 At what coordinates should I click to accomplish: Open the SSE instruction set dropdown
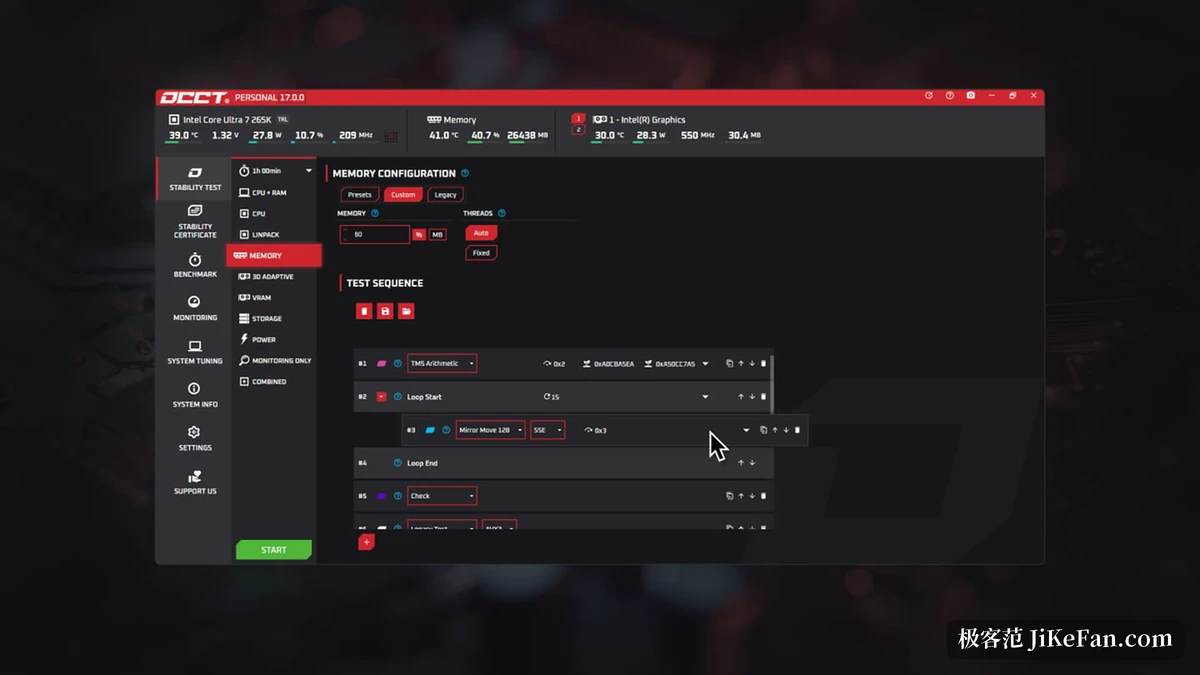coord(548,430)
